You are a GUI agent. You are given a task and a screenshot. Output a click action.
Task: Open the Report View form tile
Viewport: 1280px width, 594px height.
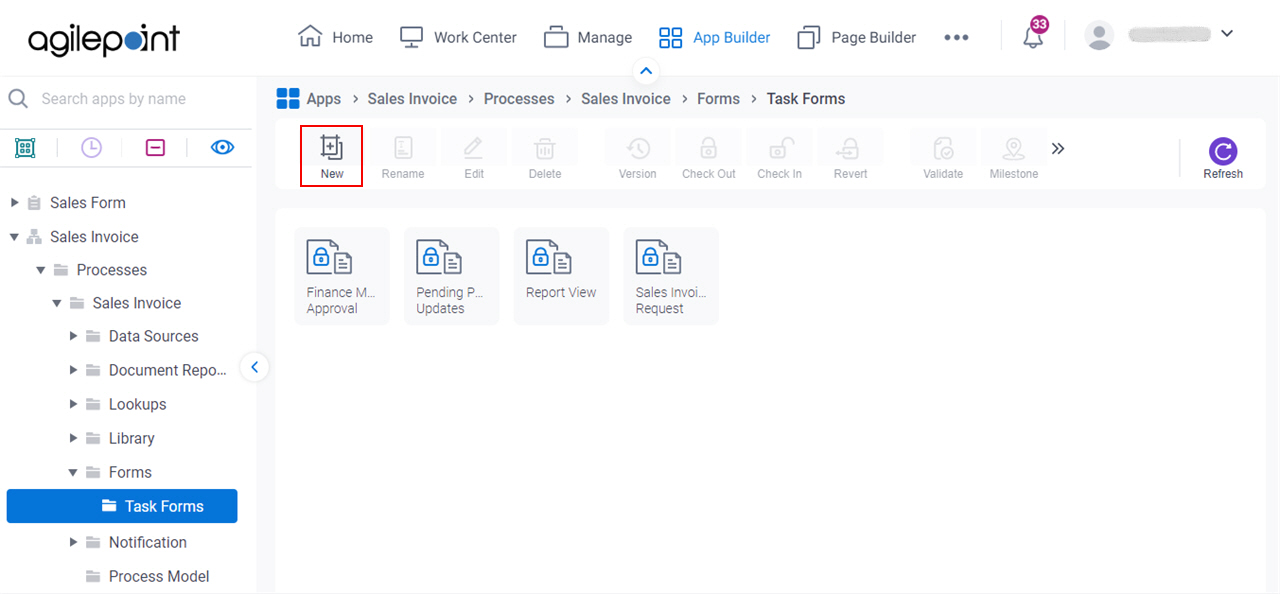click(561, 276)
